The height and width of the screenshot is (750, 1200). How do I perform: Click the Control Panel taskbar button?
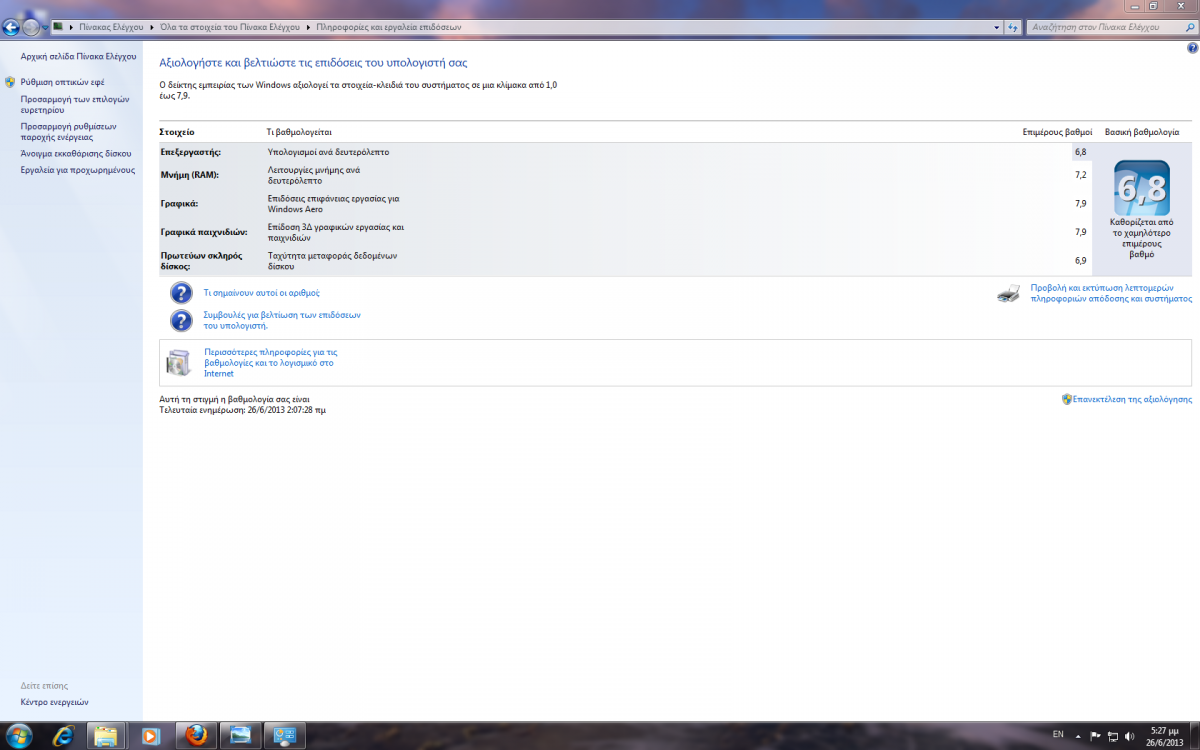coord(283,735)
